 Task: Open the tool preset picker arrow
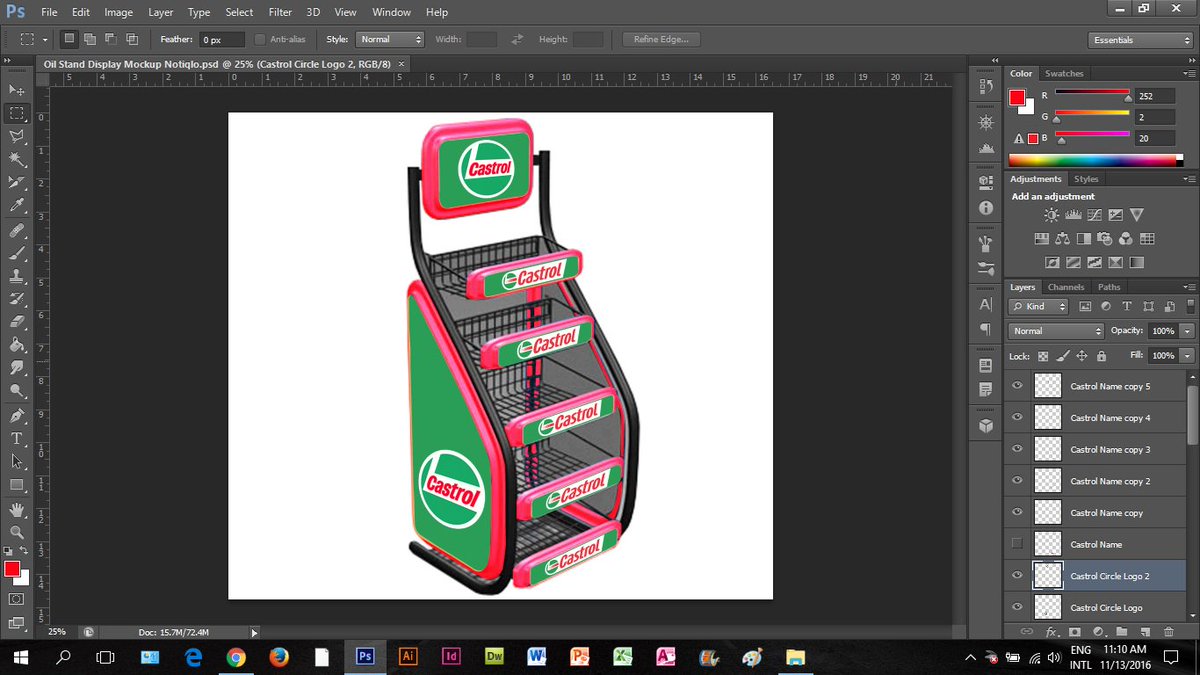point(44,40)
